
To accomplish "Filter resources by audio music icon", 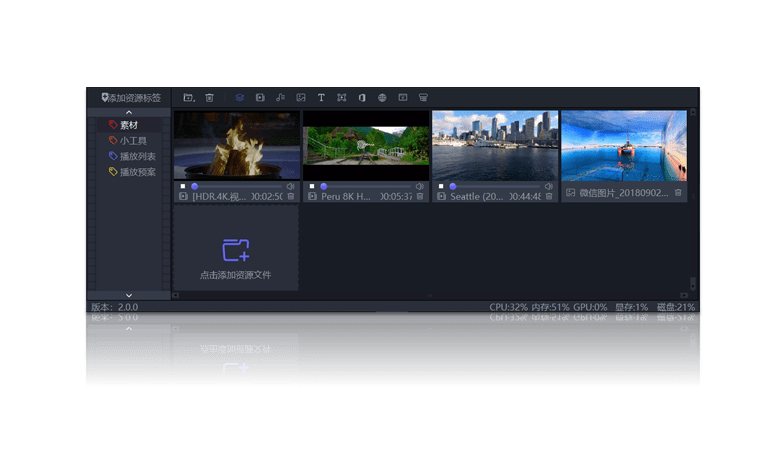I will [280, 98].
